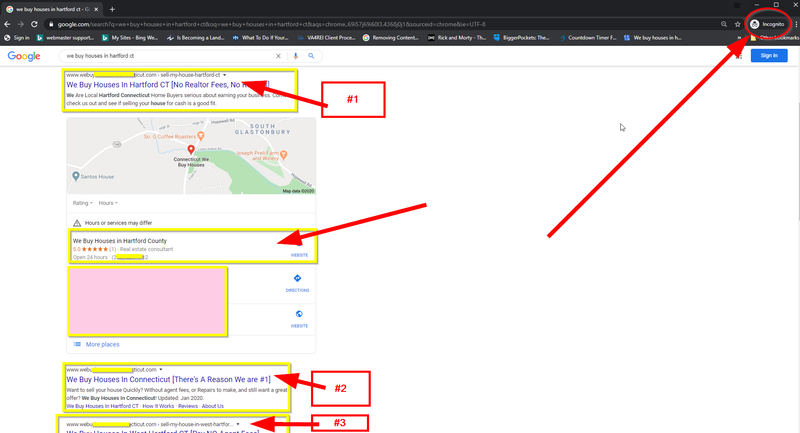Open the 'How It Works' sitelink
This screenshot has height=433, width=800.
[x=158, y=406]
